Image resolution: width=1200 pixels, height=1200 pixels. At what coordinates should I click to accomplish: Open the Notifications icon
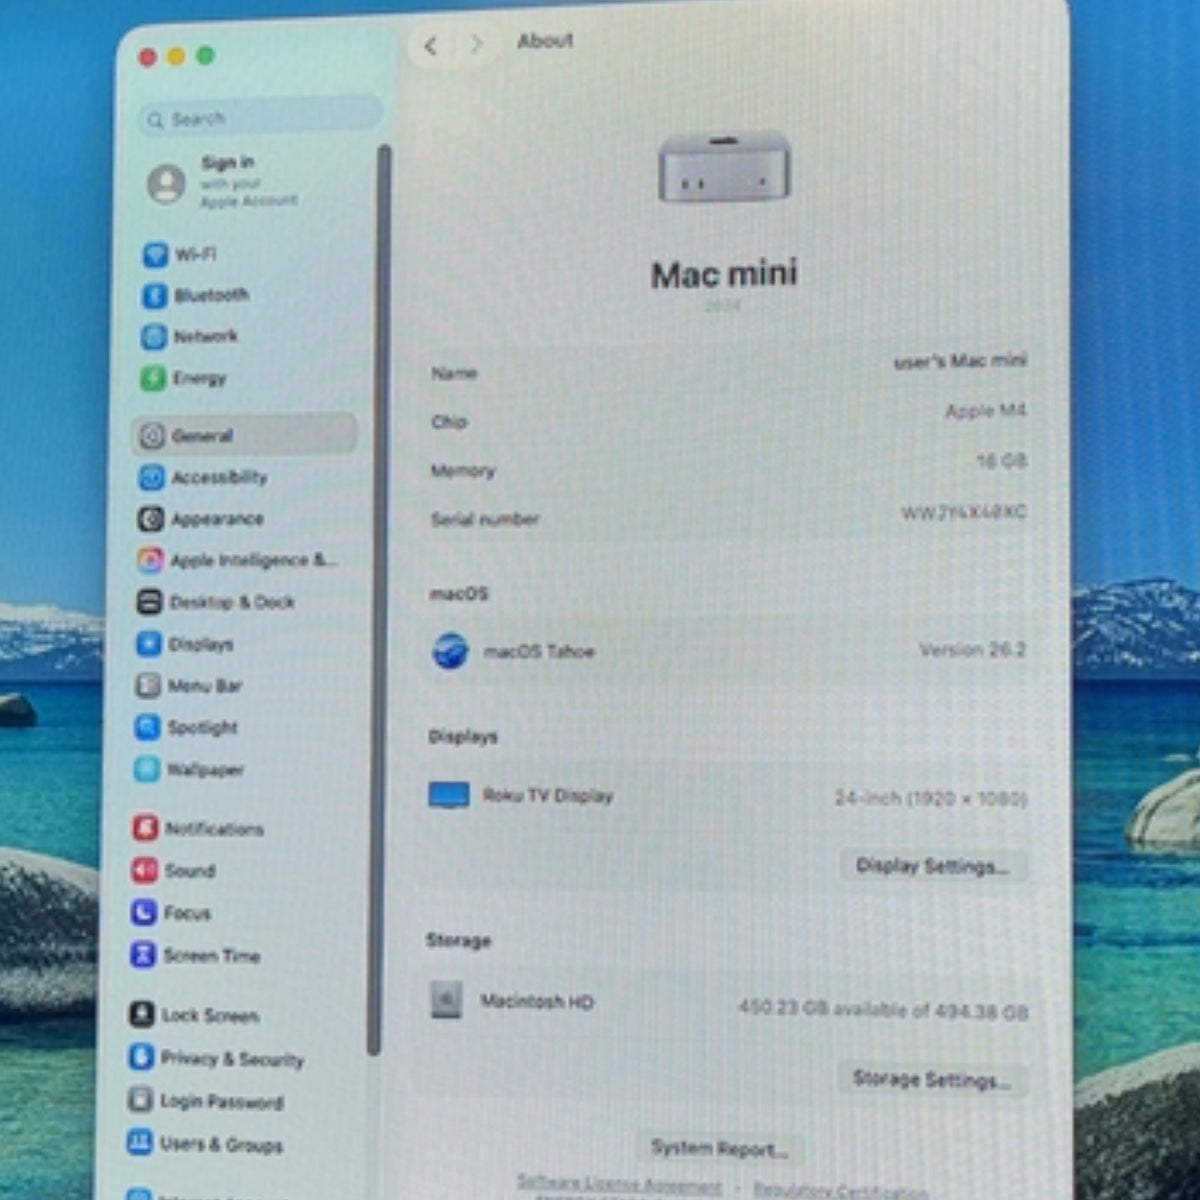145,828
